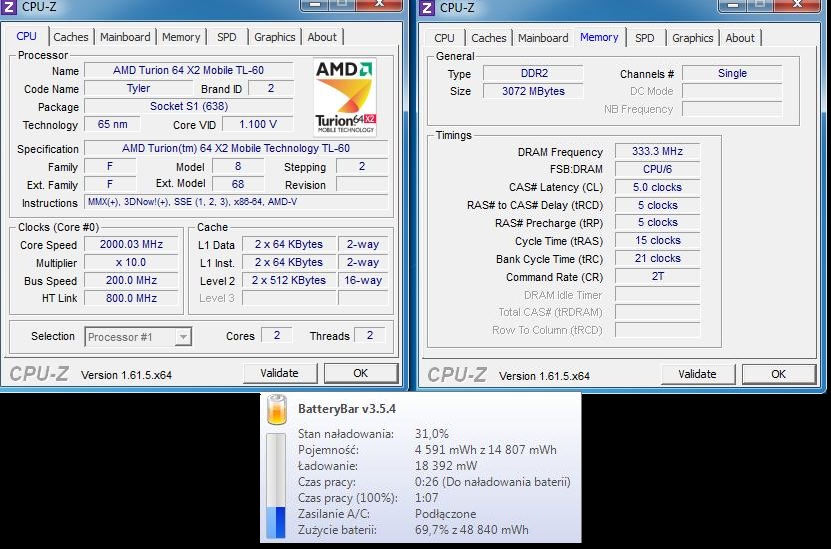Click the CPU-Z icon in left window title
This screenshot has width=831, height=549.
click(x=9, y=7)
